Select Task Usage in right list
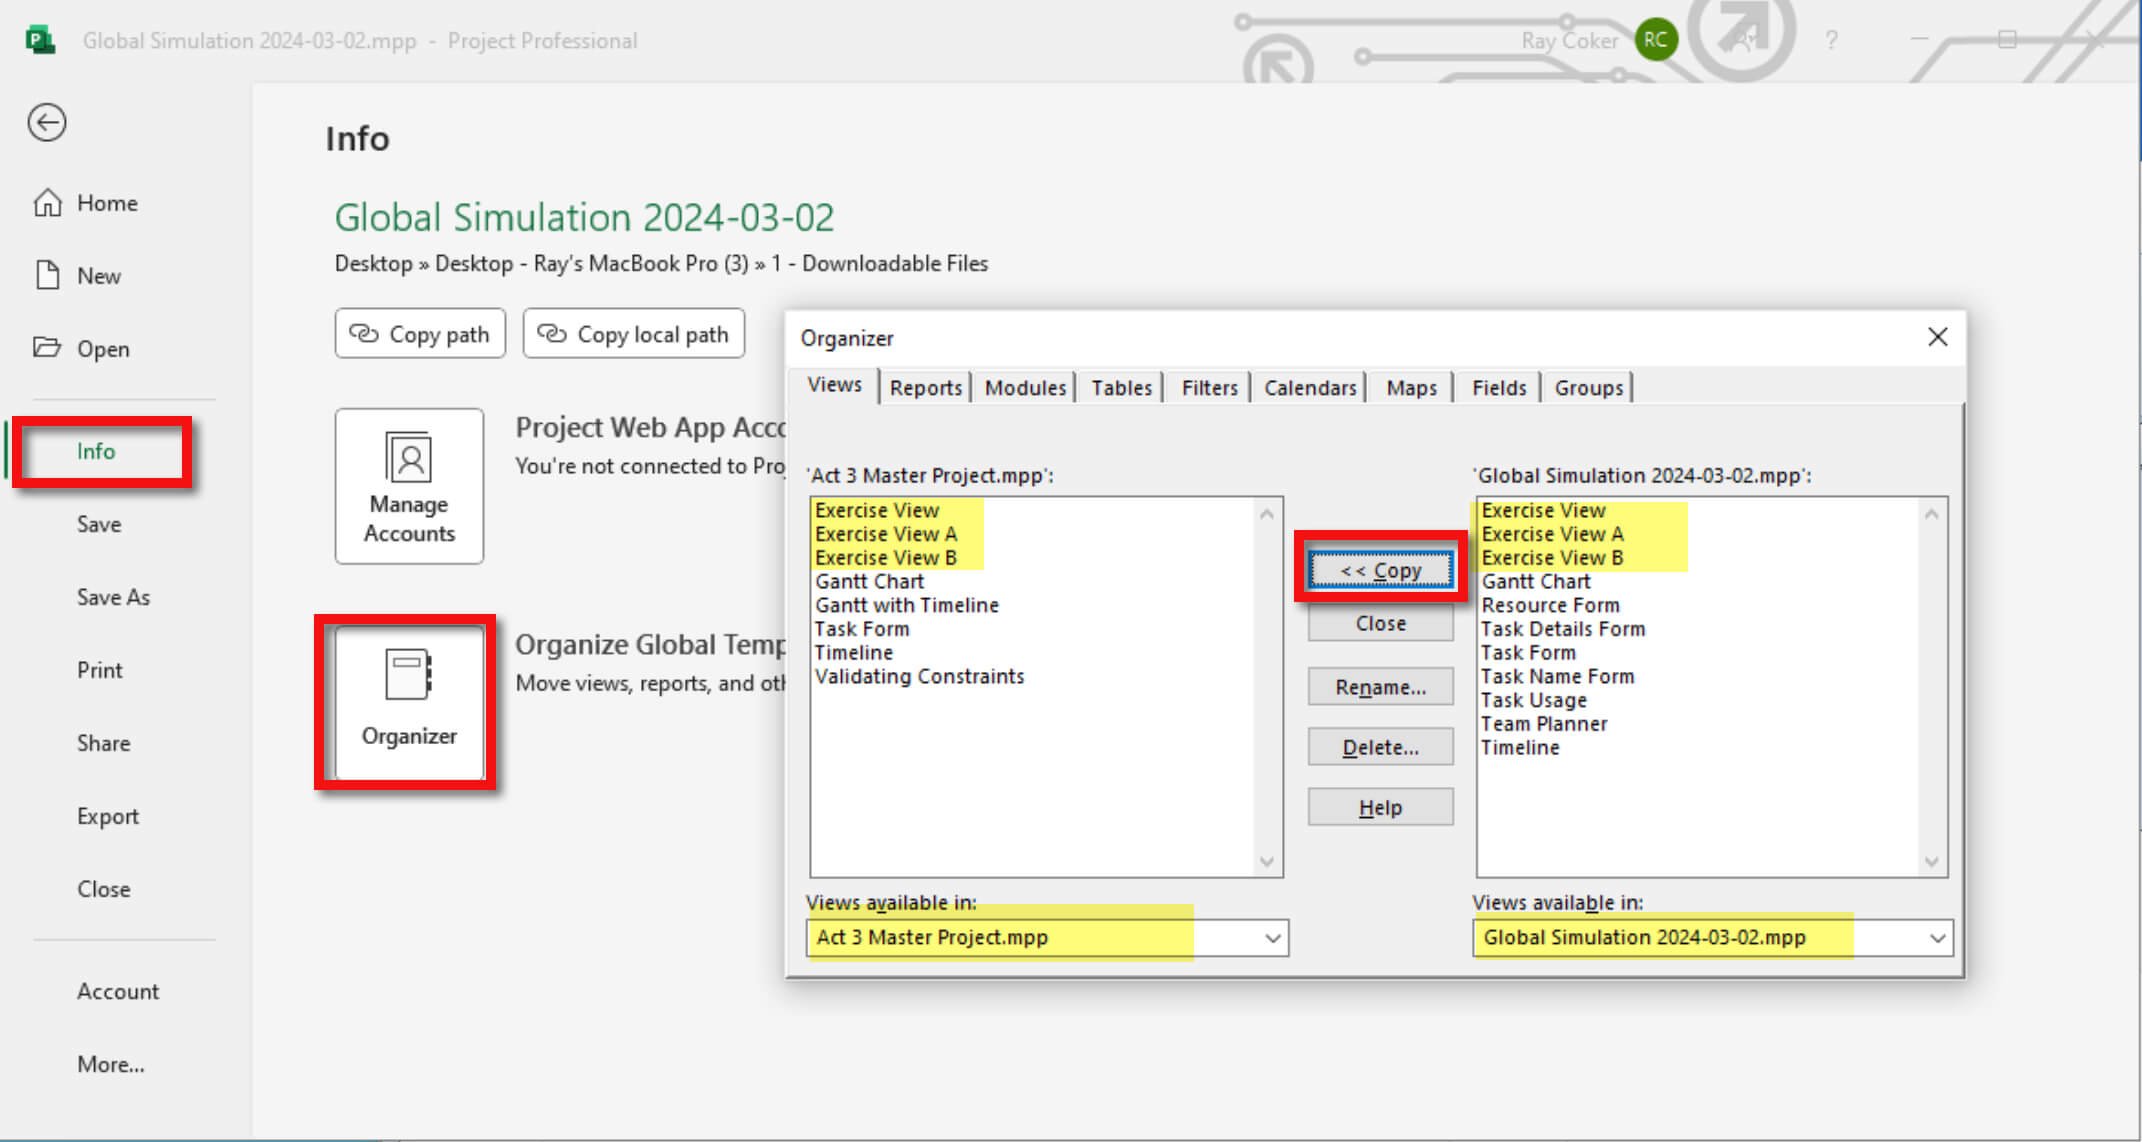Viewport: 2142px width, 1142px height. tap(1534, 700)
